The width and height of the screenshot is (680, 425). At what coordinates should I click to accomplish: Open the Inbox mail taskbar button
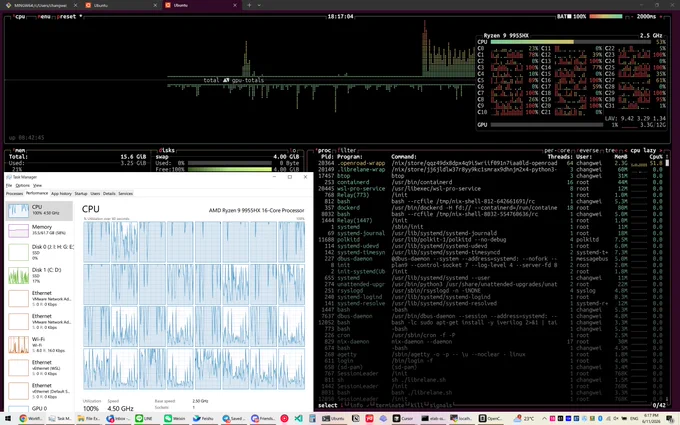tap(118, 418)
